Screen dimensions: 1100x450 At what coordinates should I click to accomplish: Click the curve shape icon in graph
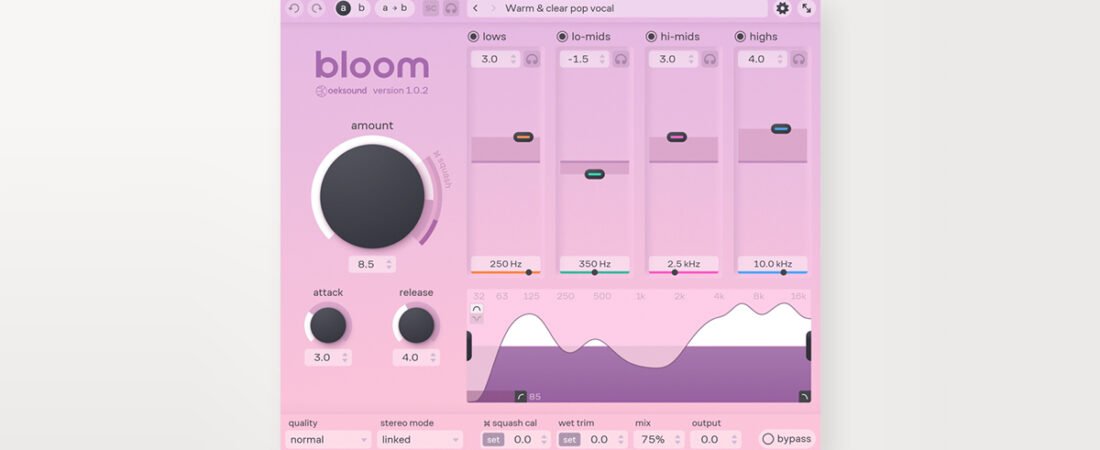pos(477,308)
